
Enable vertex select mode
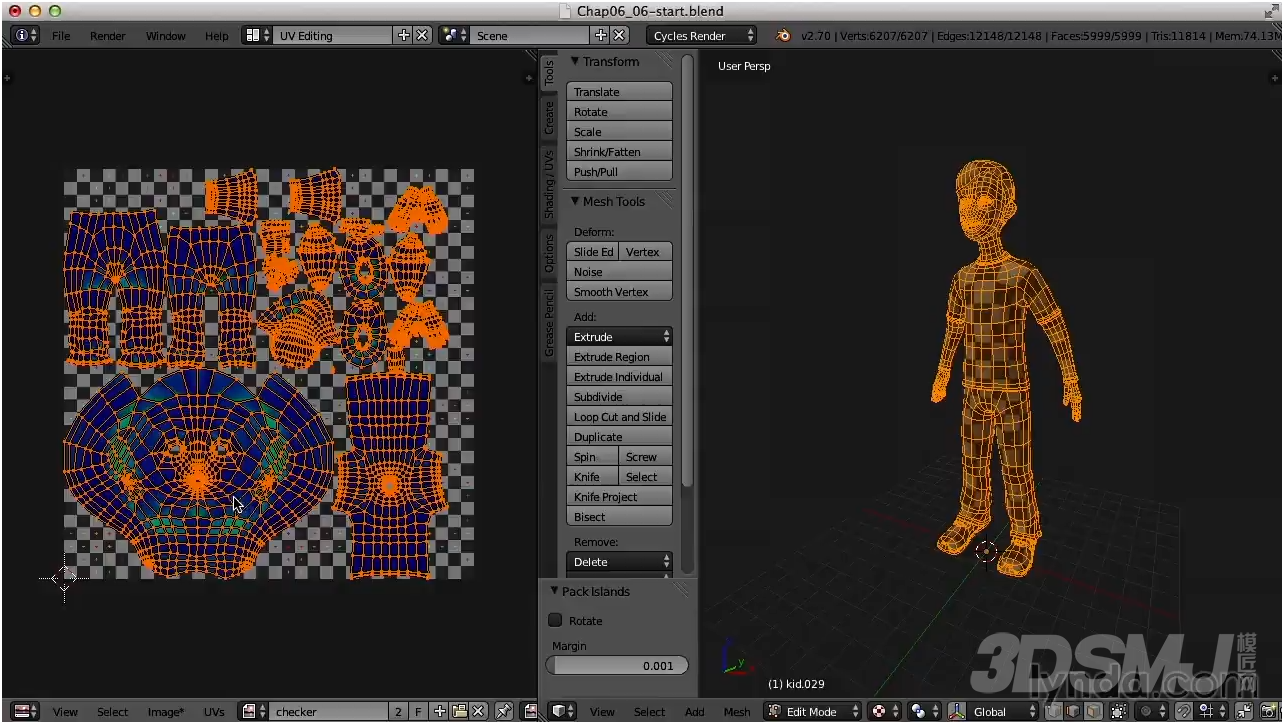click(1054, 711)
